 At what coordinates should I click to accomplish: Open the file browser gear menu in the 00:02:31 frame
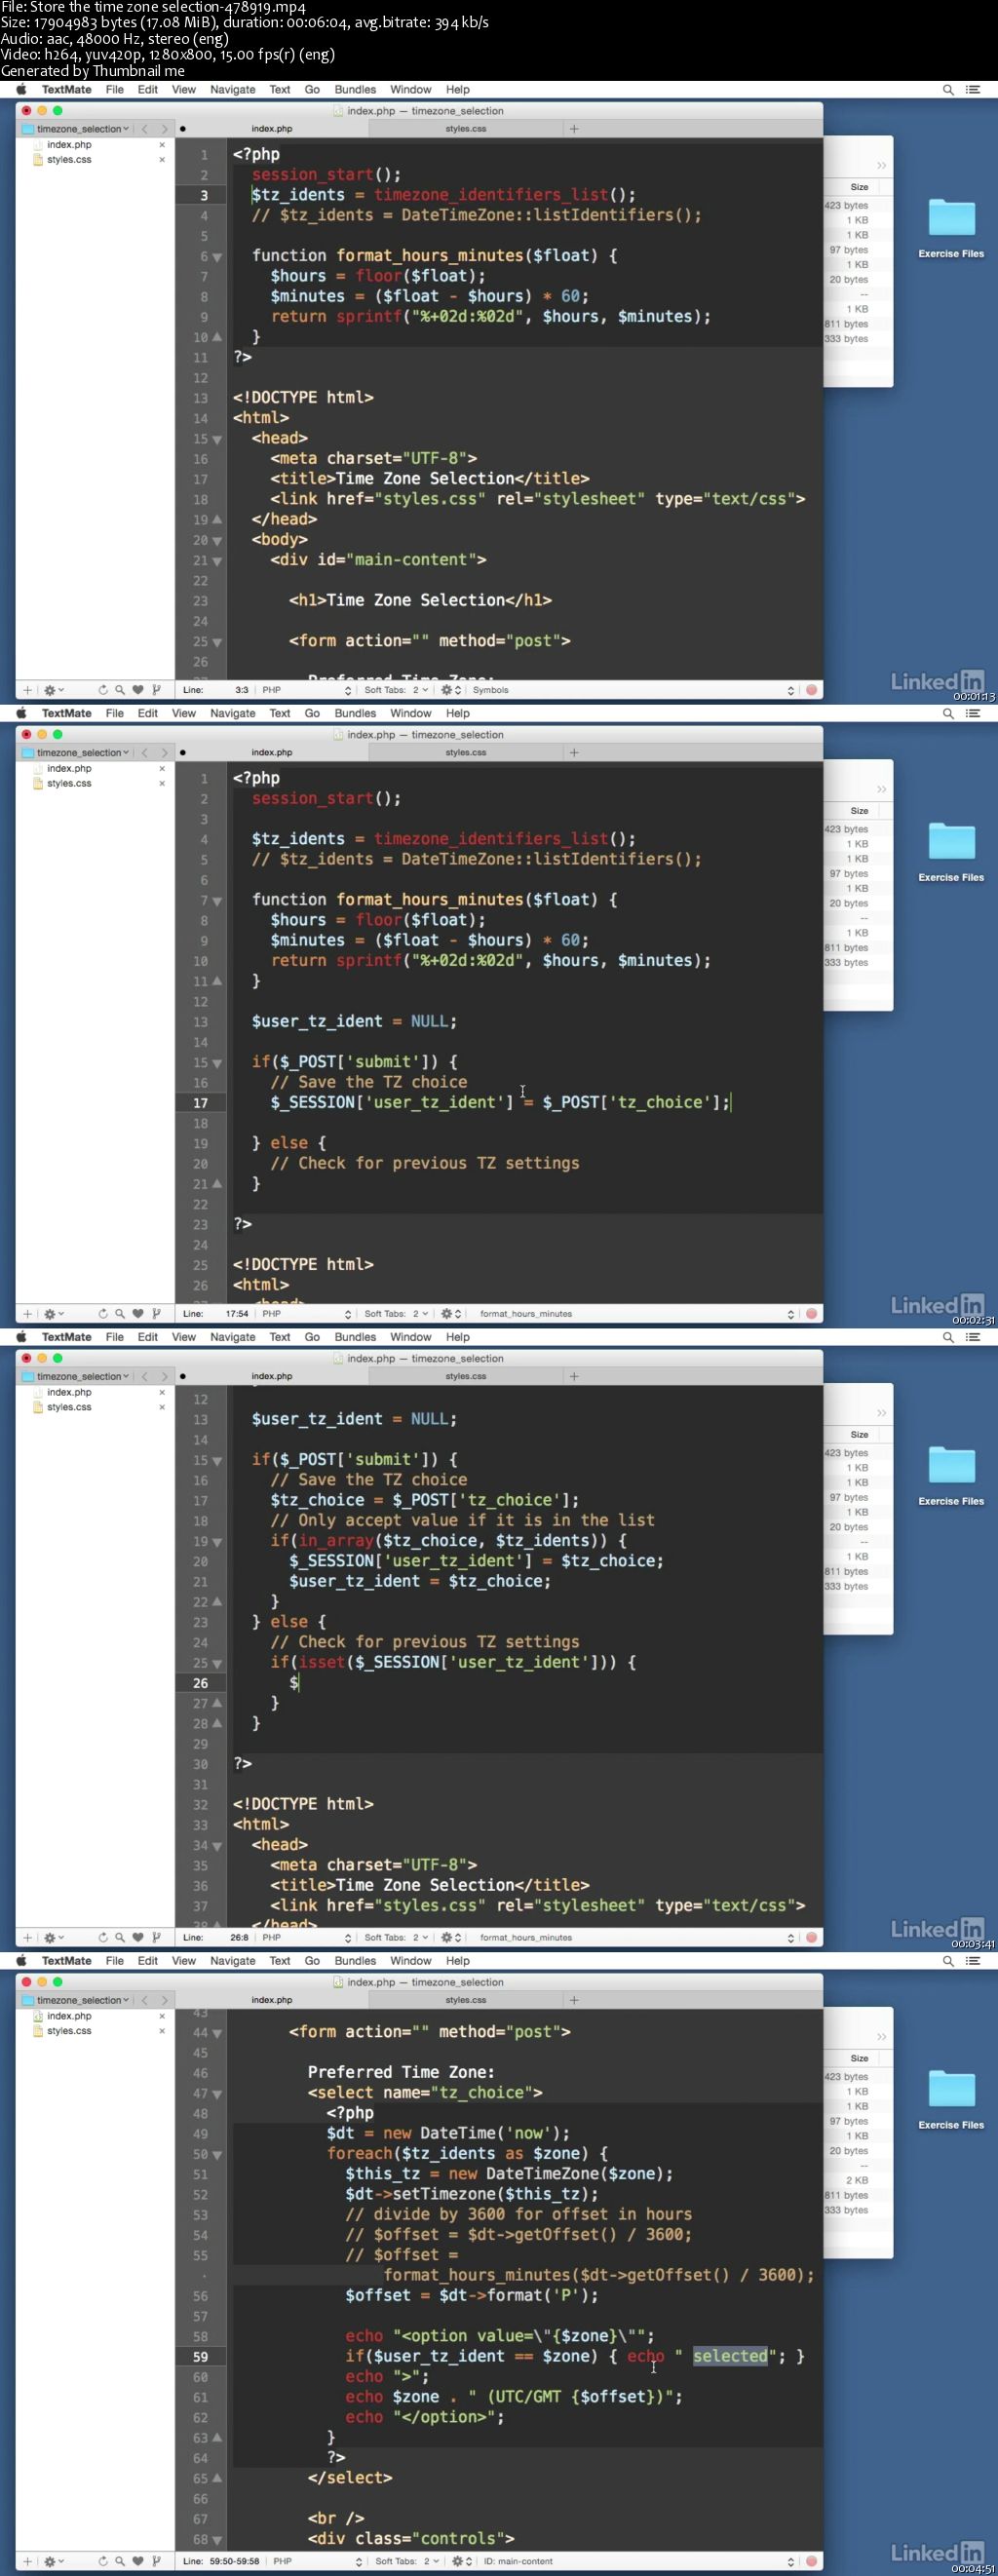click(53, 1314)
